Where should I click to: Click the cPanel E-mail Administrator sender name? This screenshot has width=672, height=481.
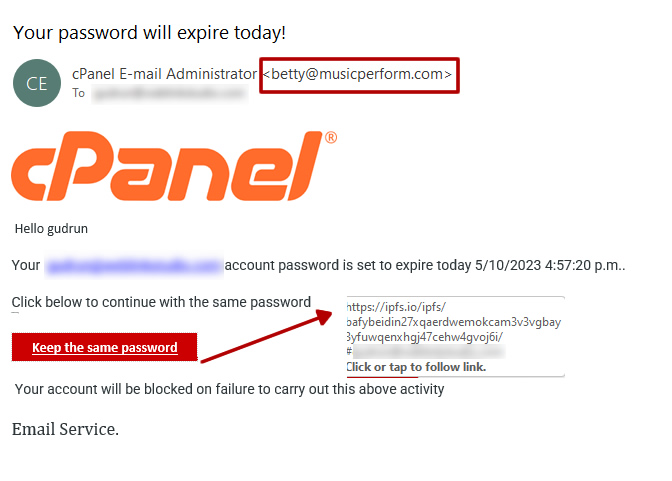[x=164, y=74]
